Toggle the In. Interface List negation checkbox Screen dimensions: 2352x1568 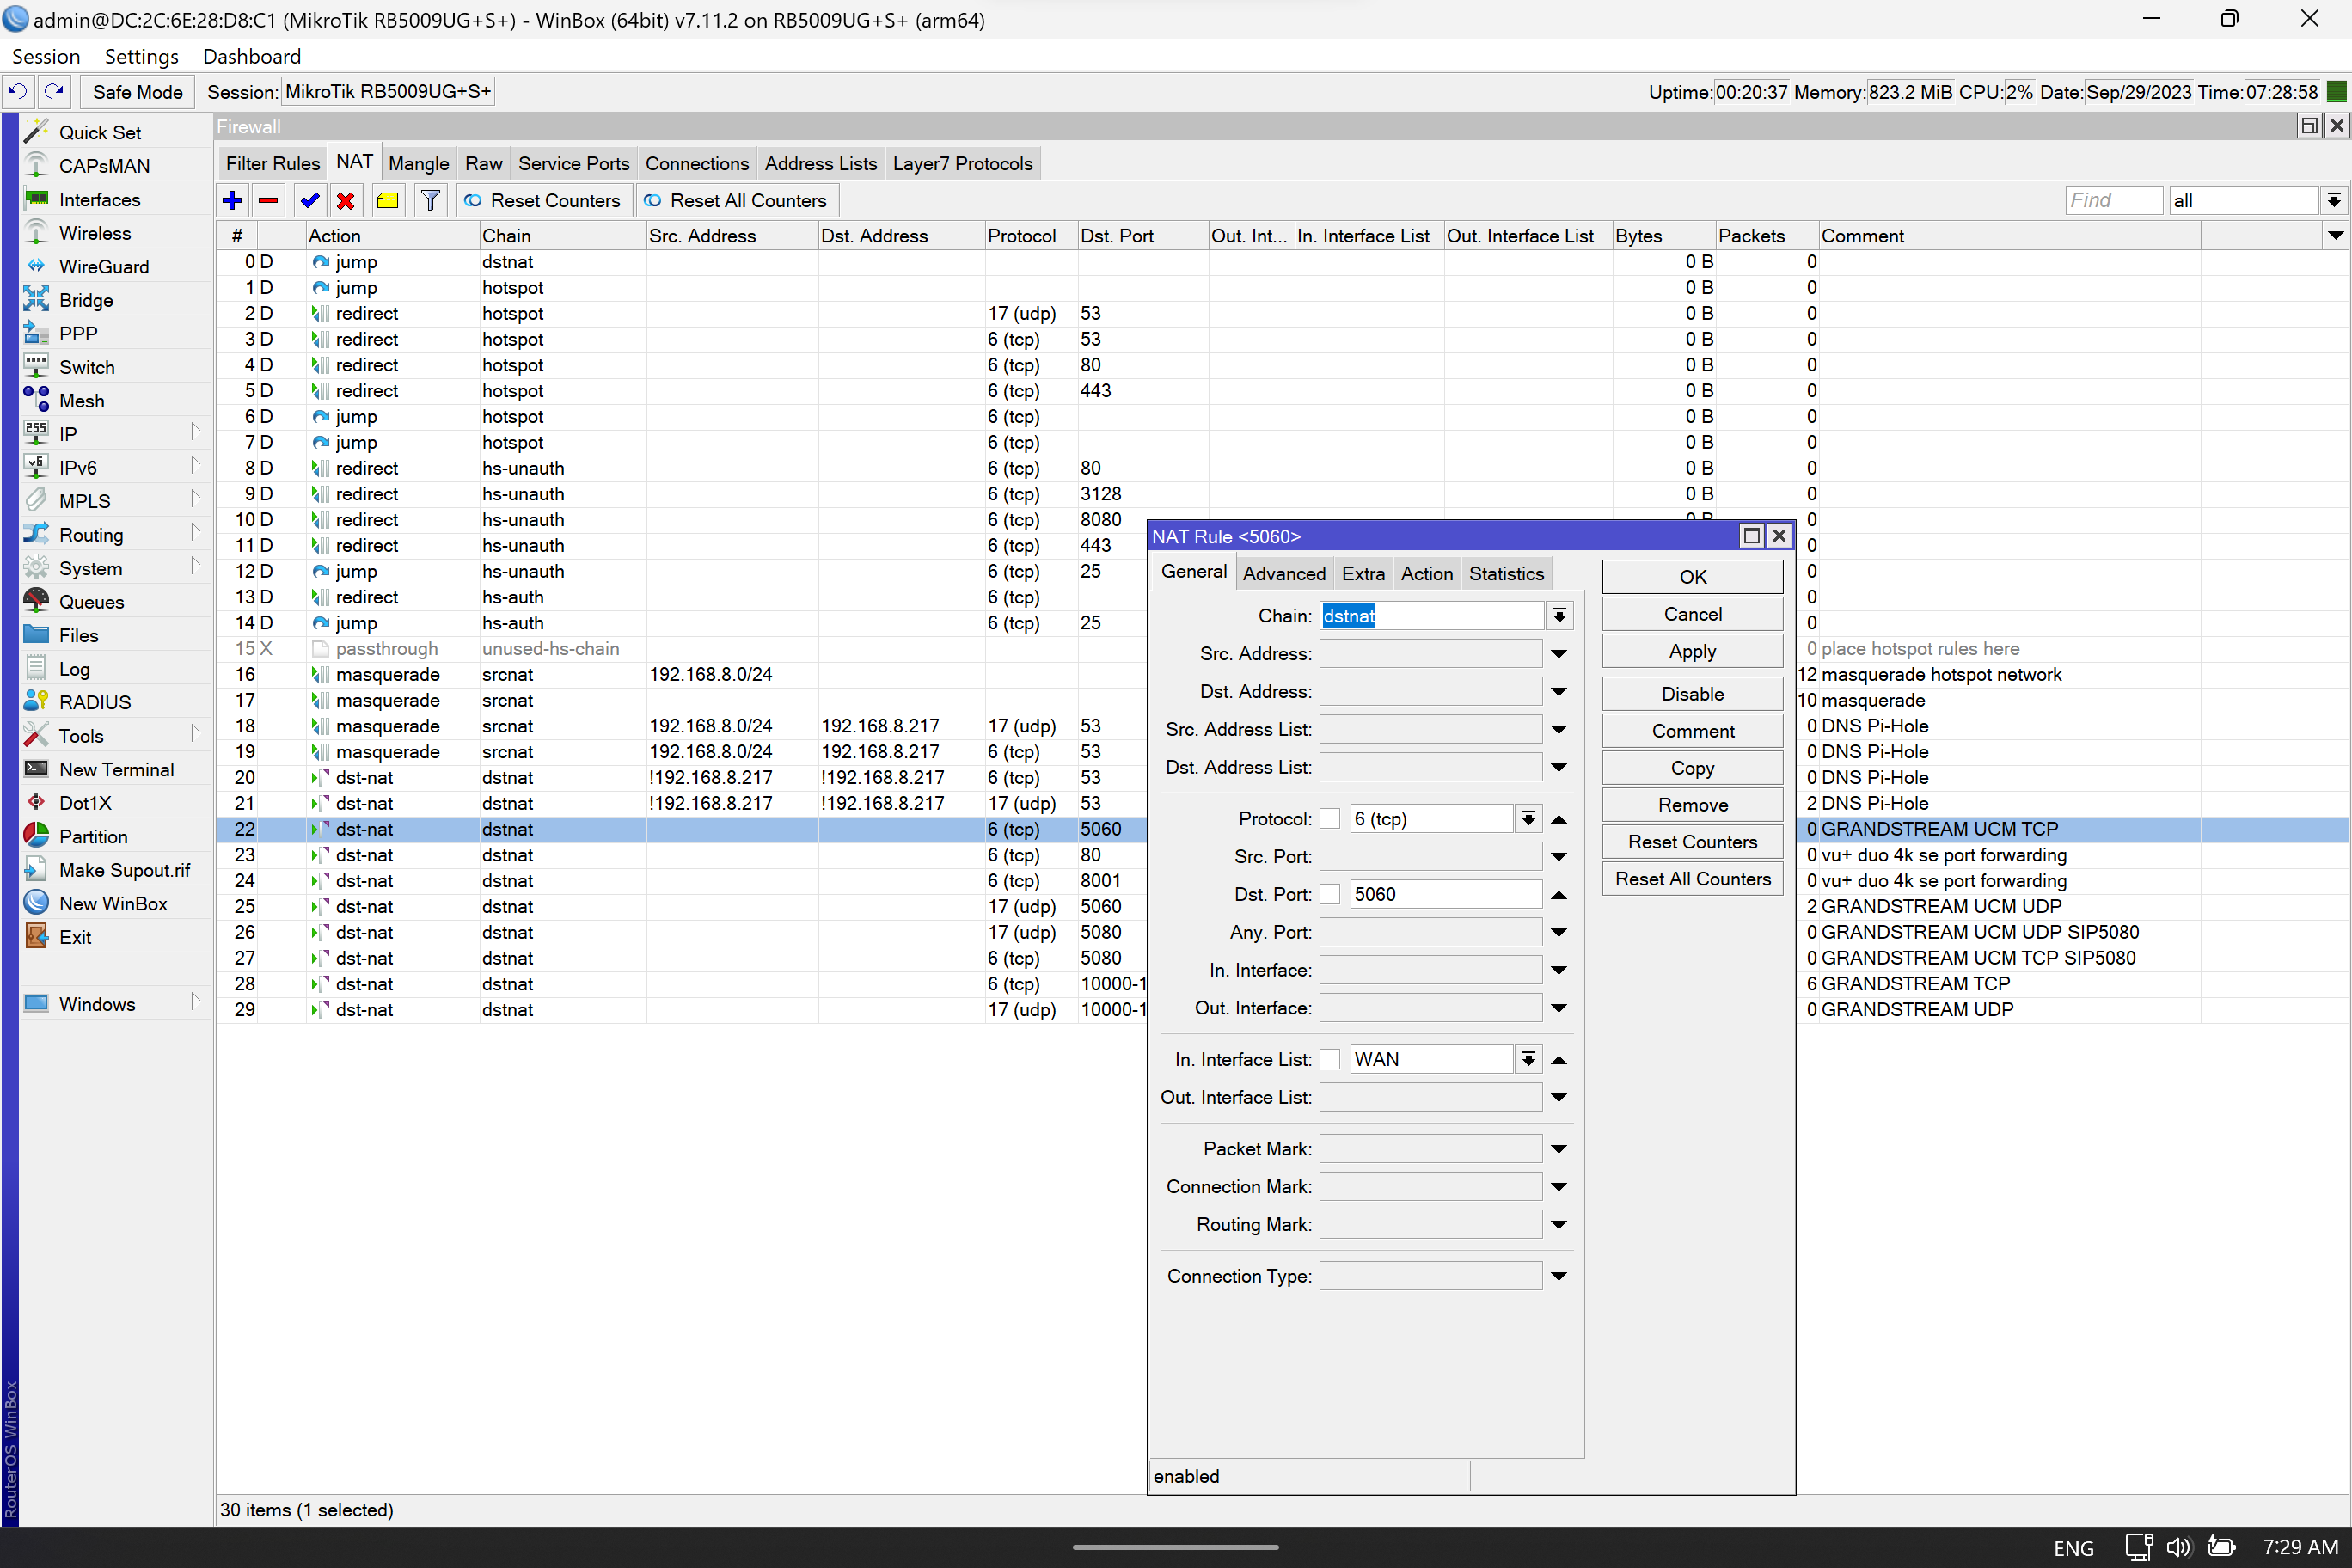point(1330,1058)
